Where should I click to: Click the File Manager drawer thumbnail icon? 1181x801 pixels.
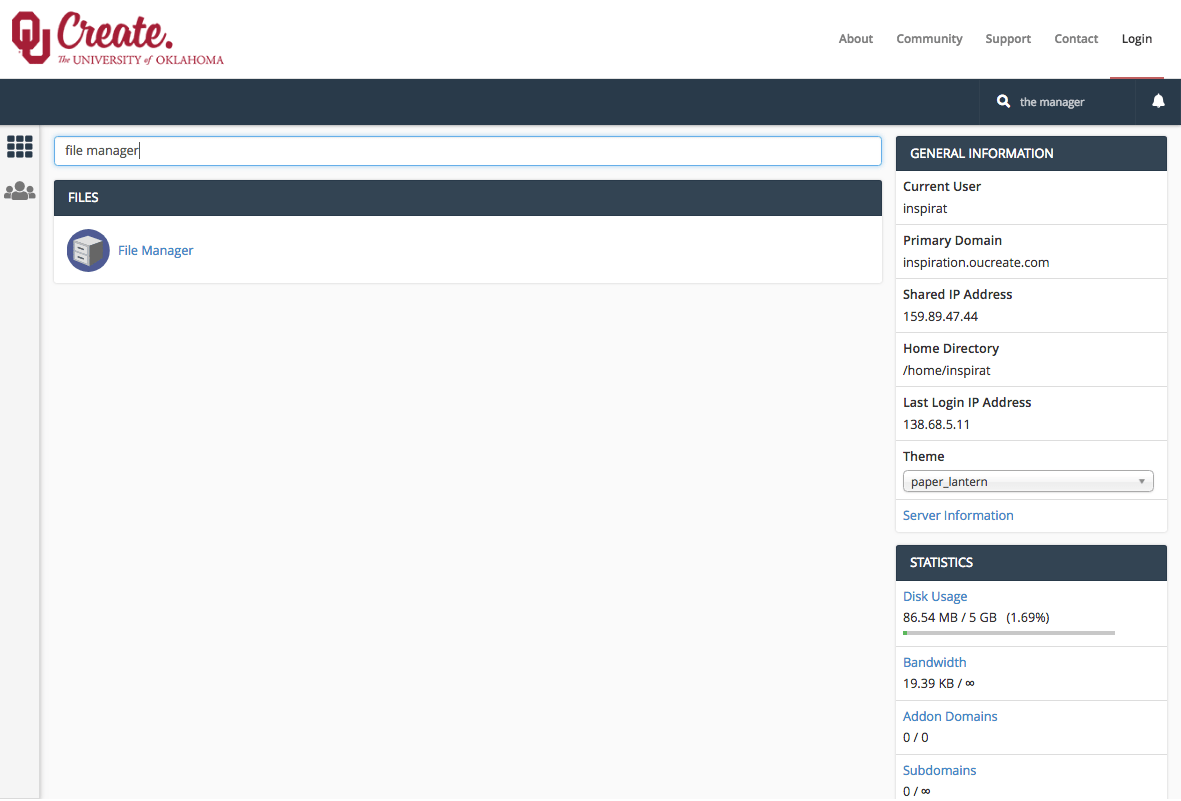coord(88,250)
